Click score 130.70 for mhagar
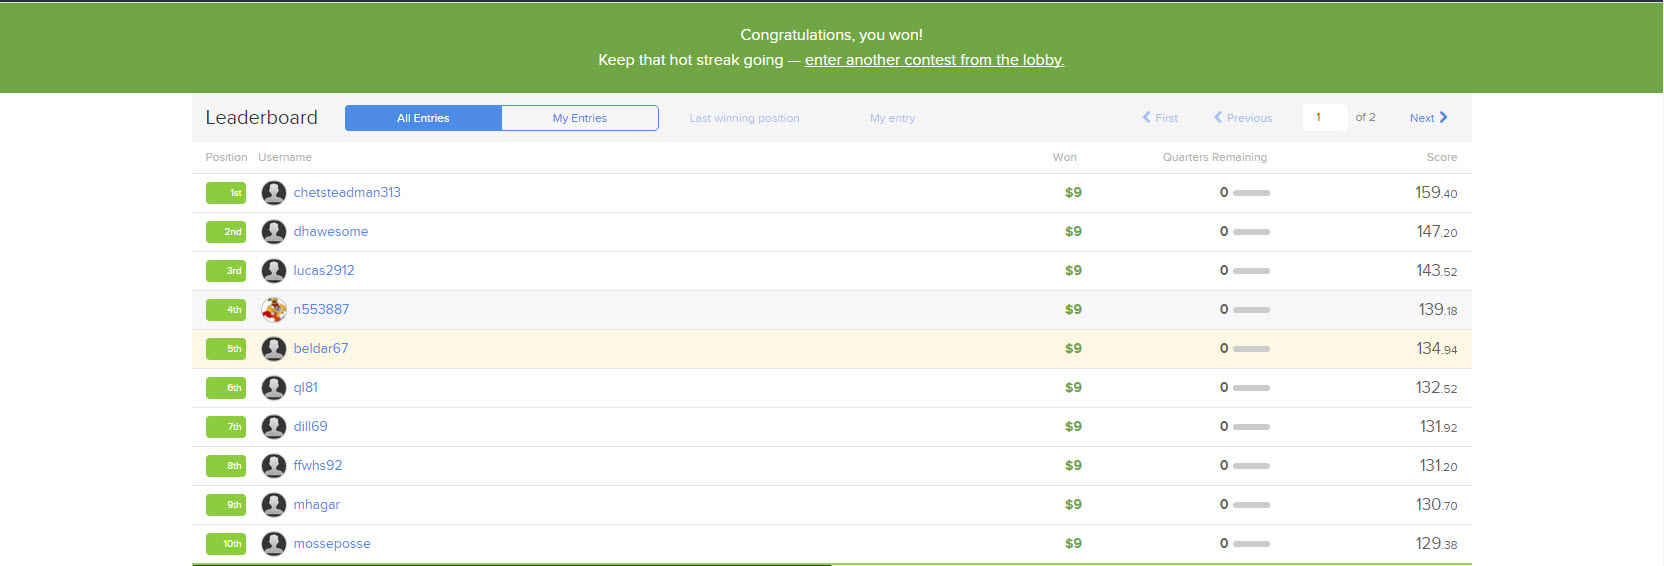The height and width of the screenshot is (566, 1664). click(1437, 505)
